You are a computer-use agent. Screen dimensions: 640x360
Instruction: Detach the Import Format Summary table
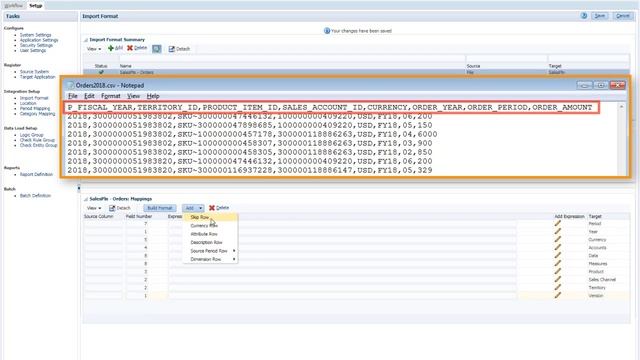coord(179,49)
